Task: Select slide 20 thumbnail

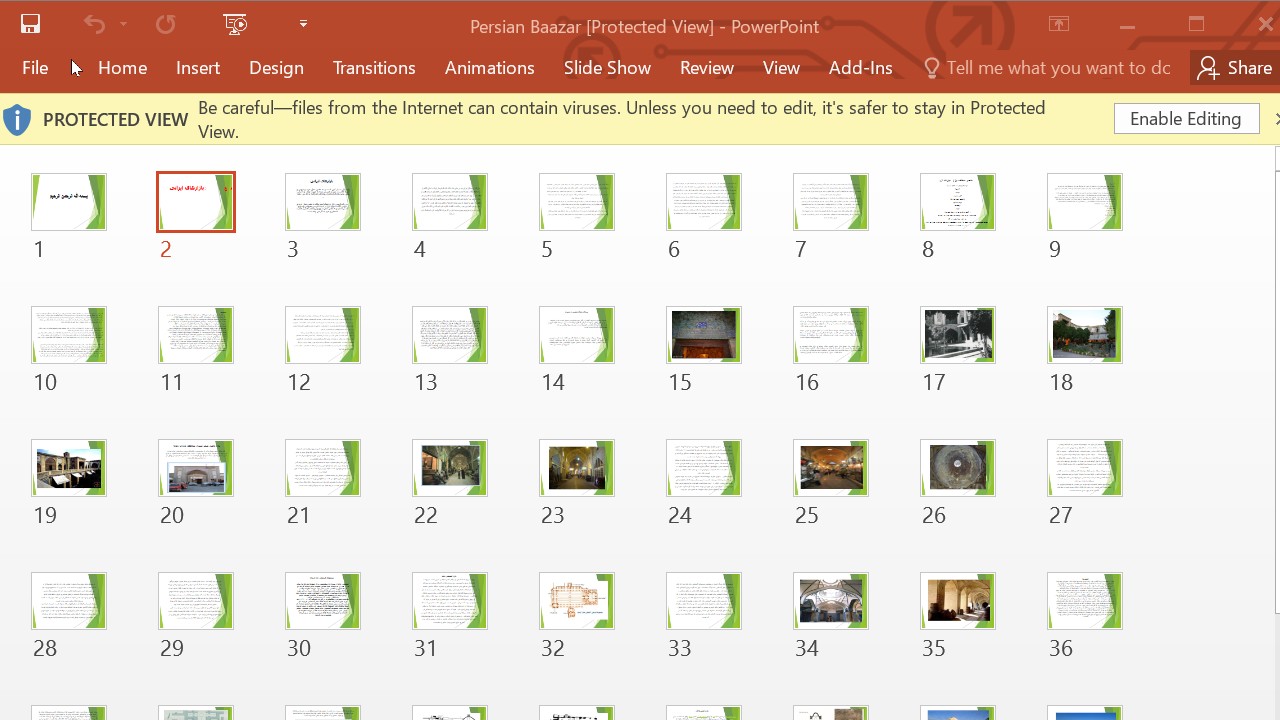Action: [196, 468]
